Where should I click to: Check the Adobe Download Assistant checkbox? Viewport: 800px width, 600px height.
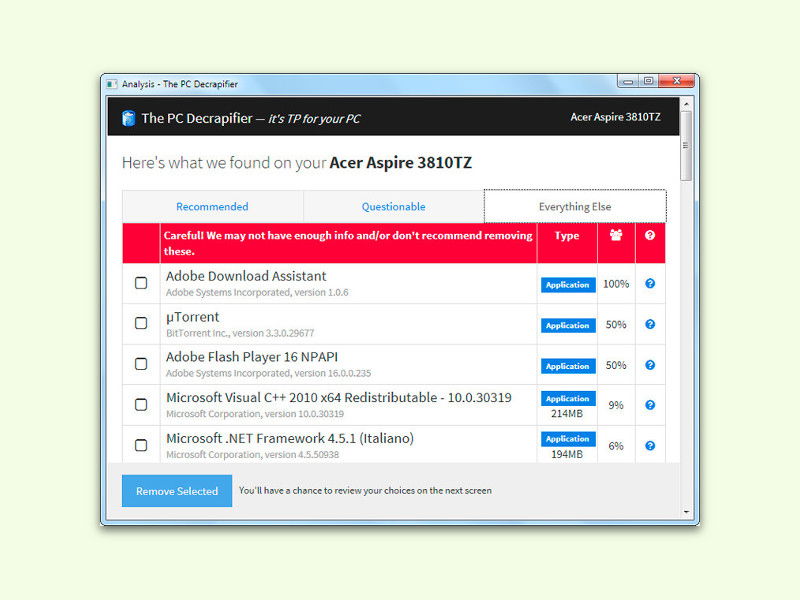tap(141, 283)
